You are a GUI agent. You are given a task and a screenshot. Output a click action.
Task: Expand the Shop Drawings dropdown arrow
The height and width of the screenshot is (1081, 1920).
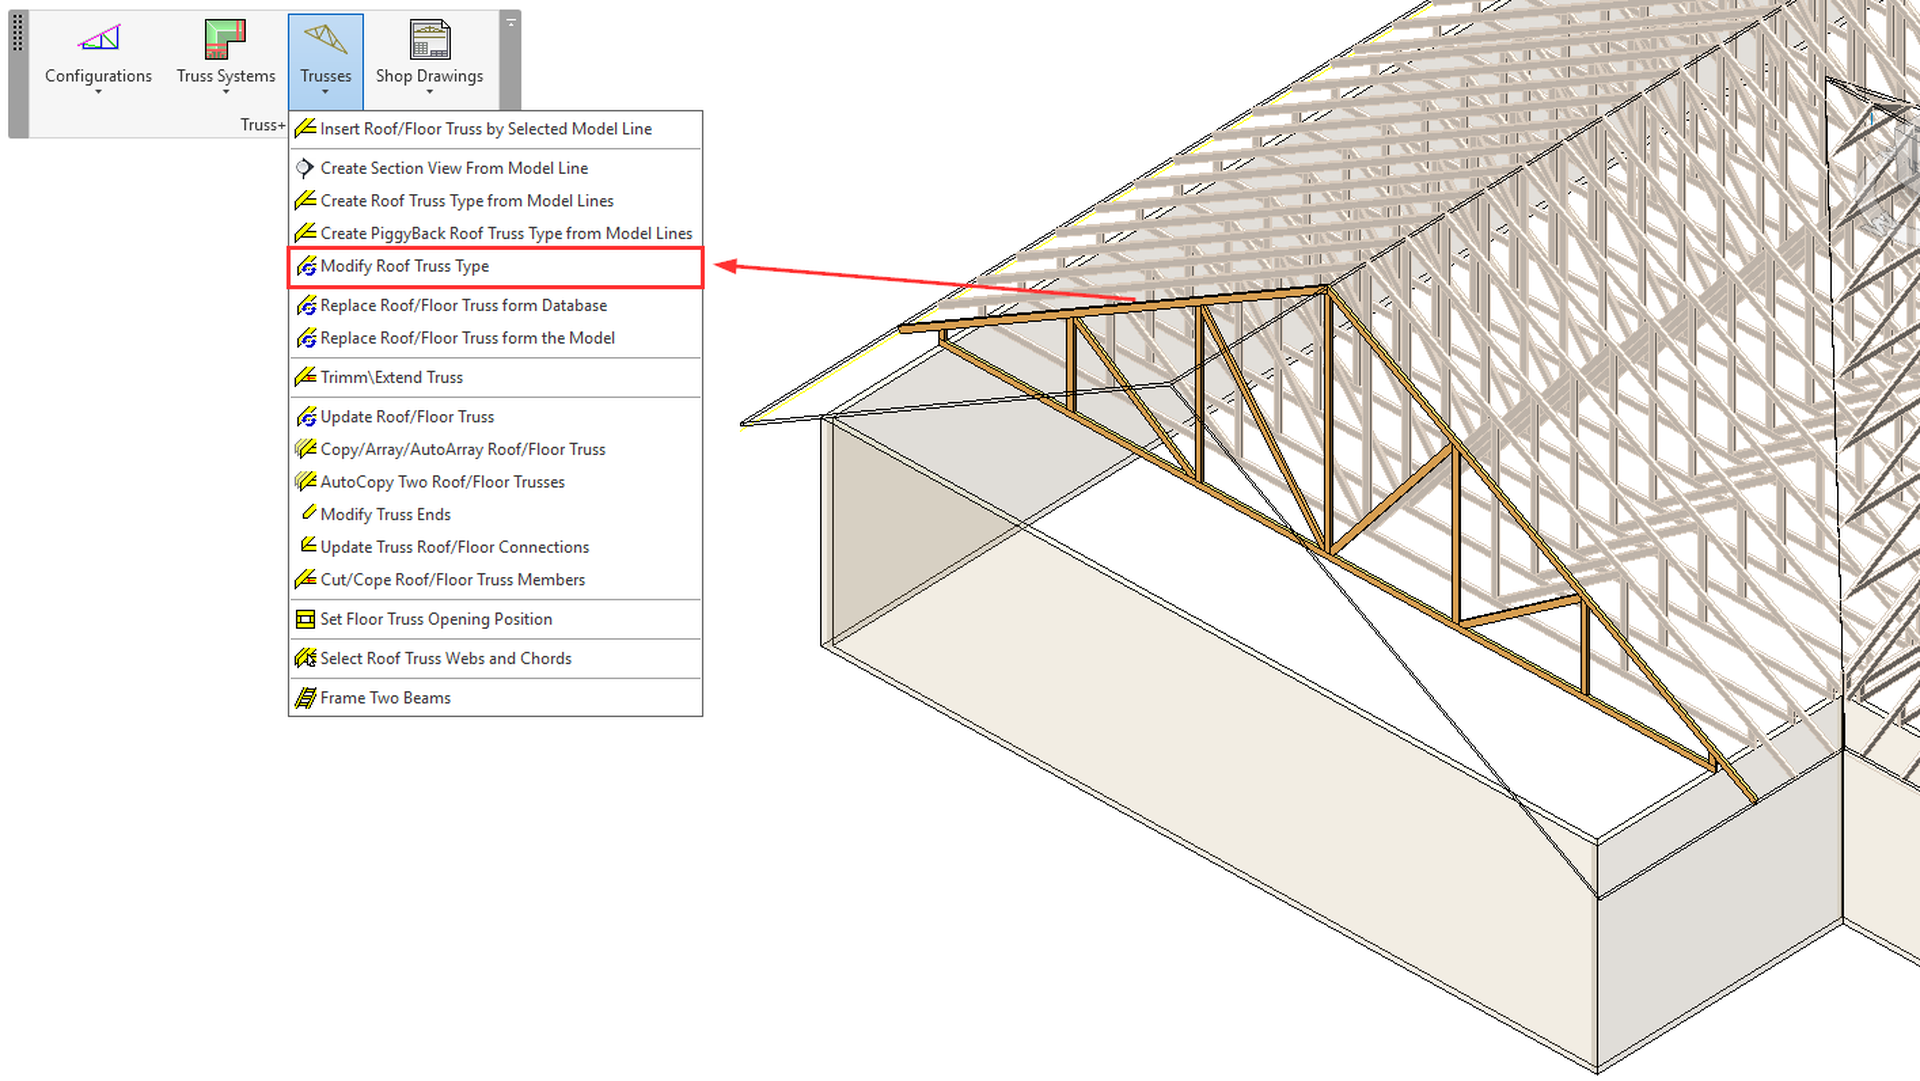[429, 90]
